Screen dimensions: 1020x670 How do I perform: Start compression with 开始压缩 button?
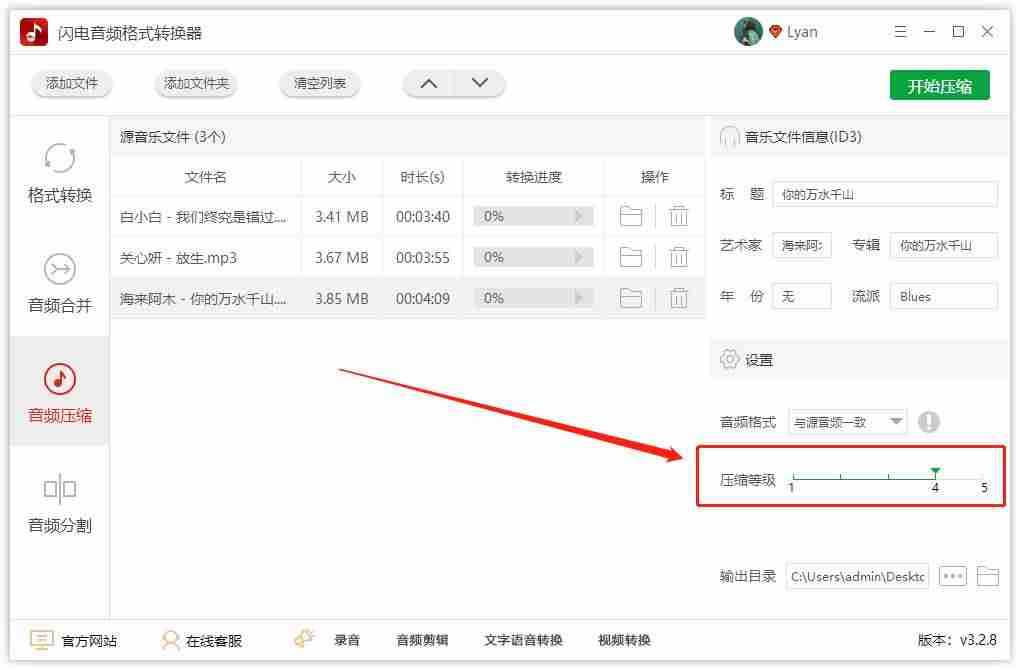(939, 85)
